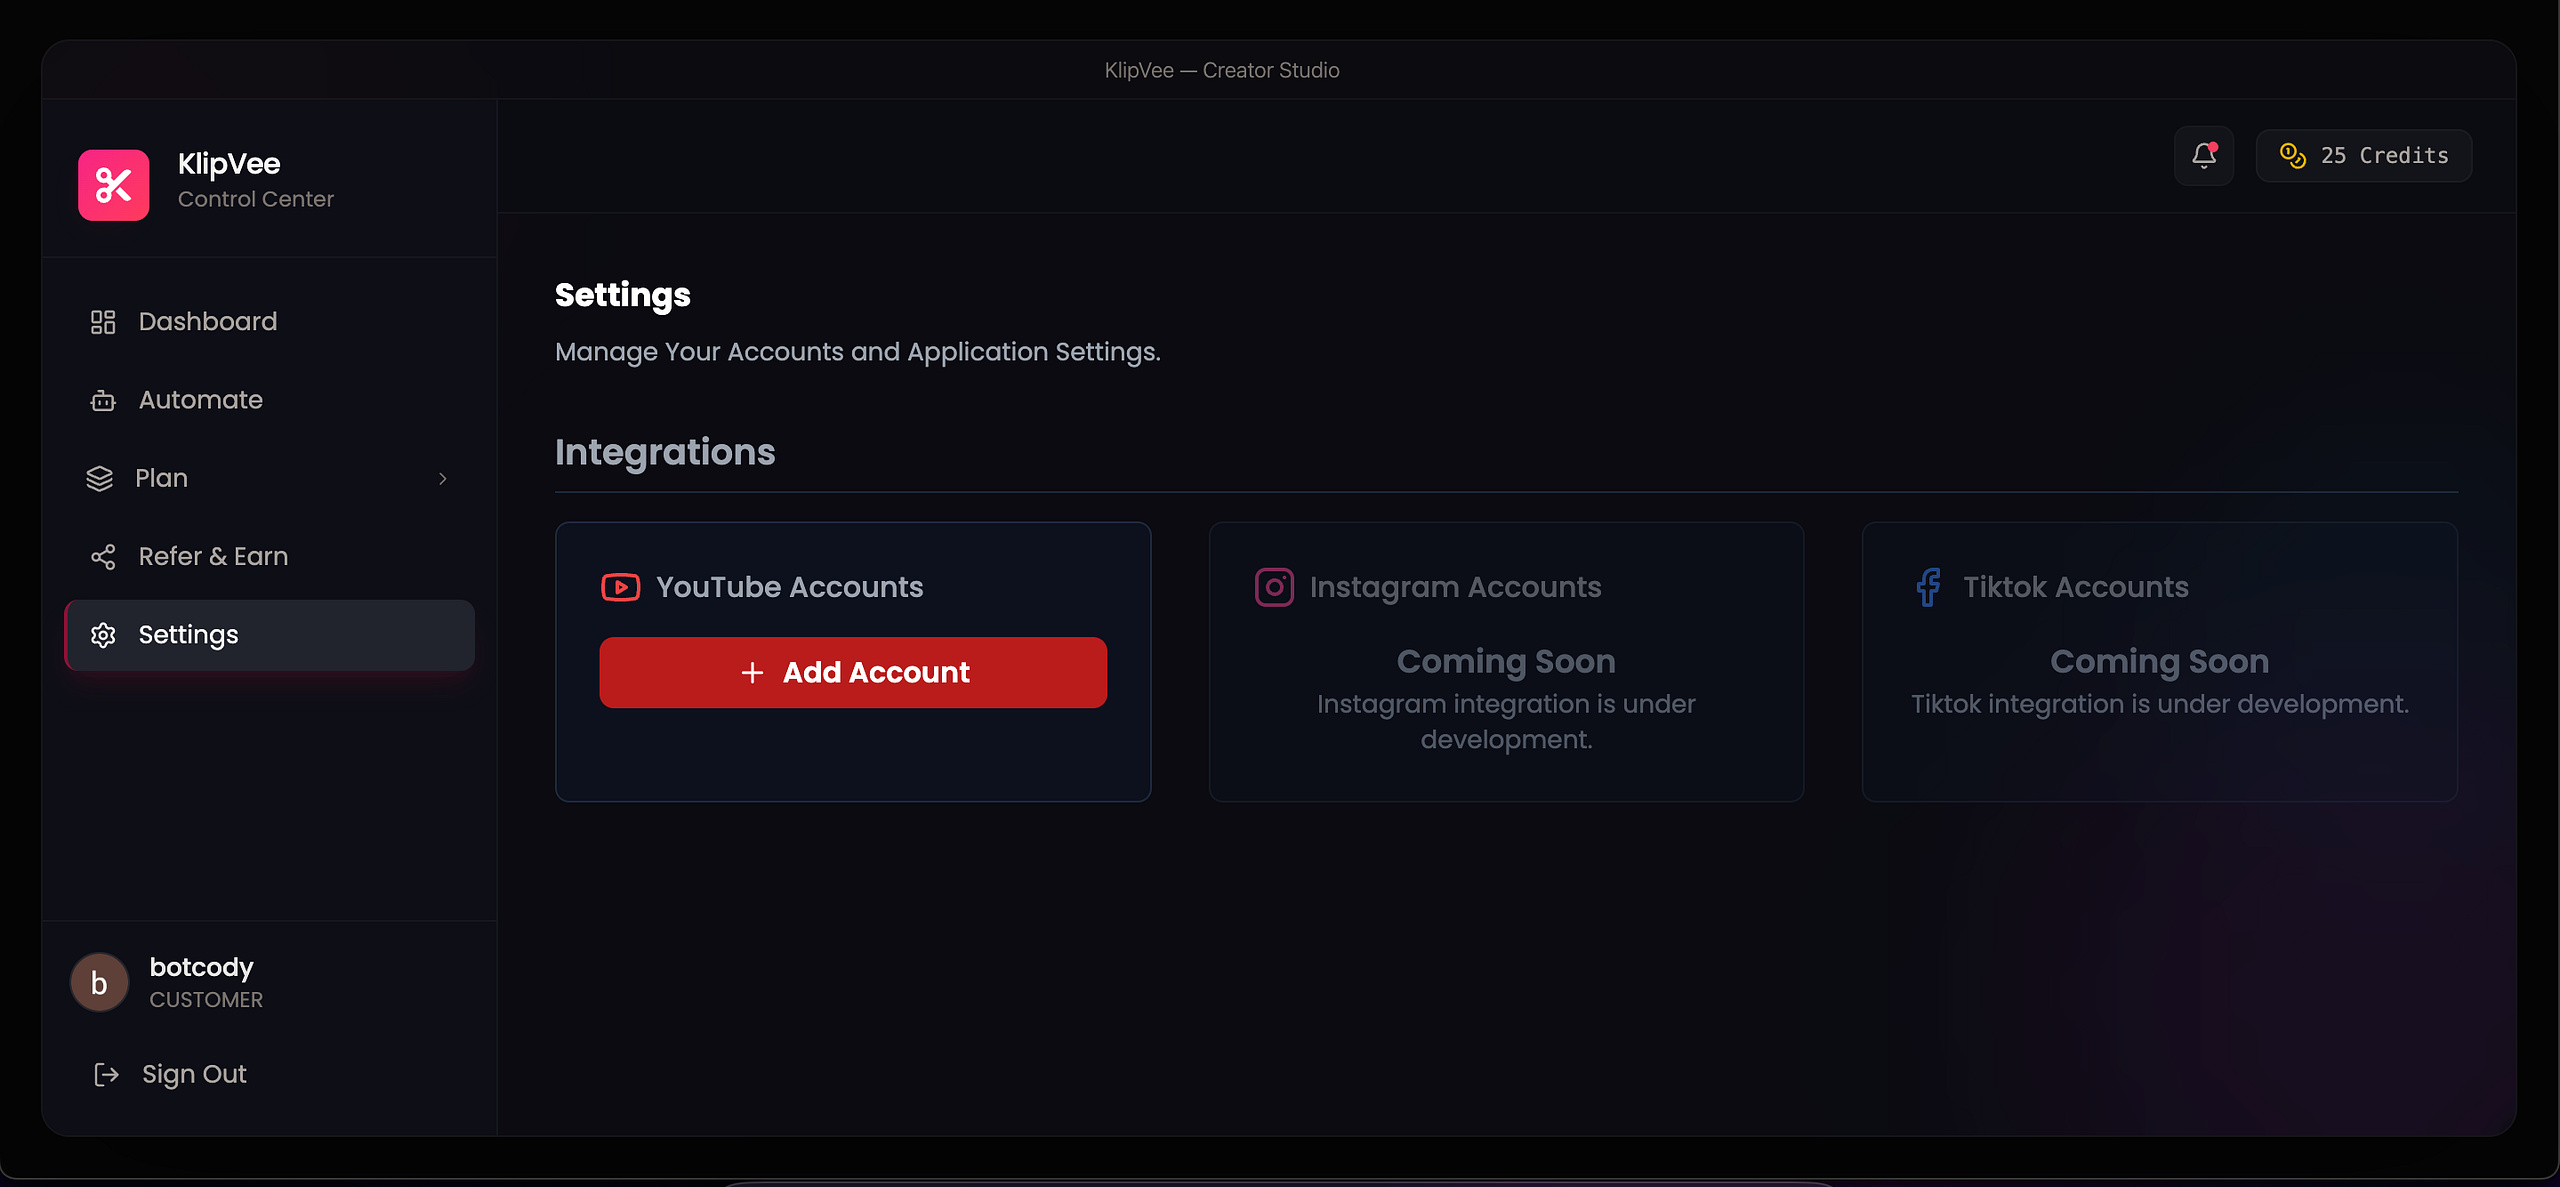2560x1187 pixels.
Task: Click the Tiktok Accounts heading
Action: coord(2076,587)
